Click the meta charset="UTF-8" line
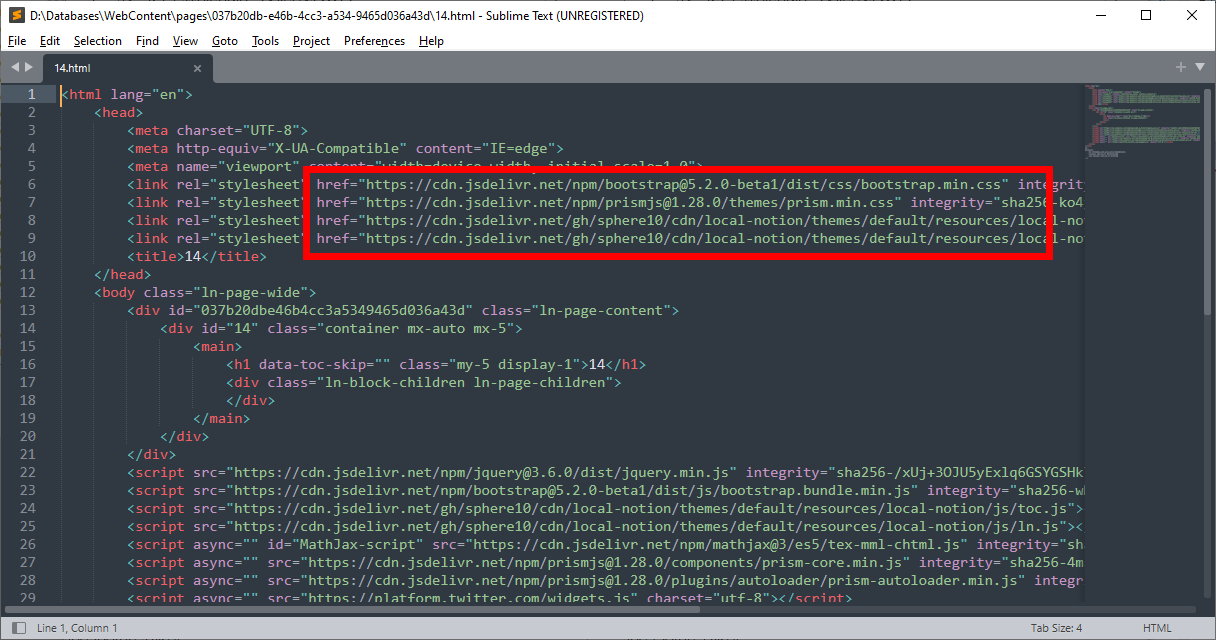Image resolution: width=1216 pixels, height=640 pixels. pyautogui.click(x=217, y=130)
